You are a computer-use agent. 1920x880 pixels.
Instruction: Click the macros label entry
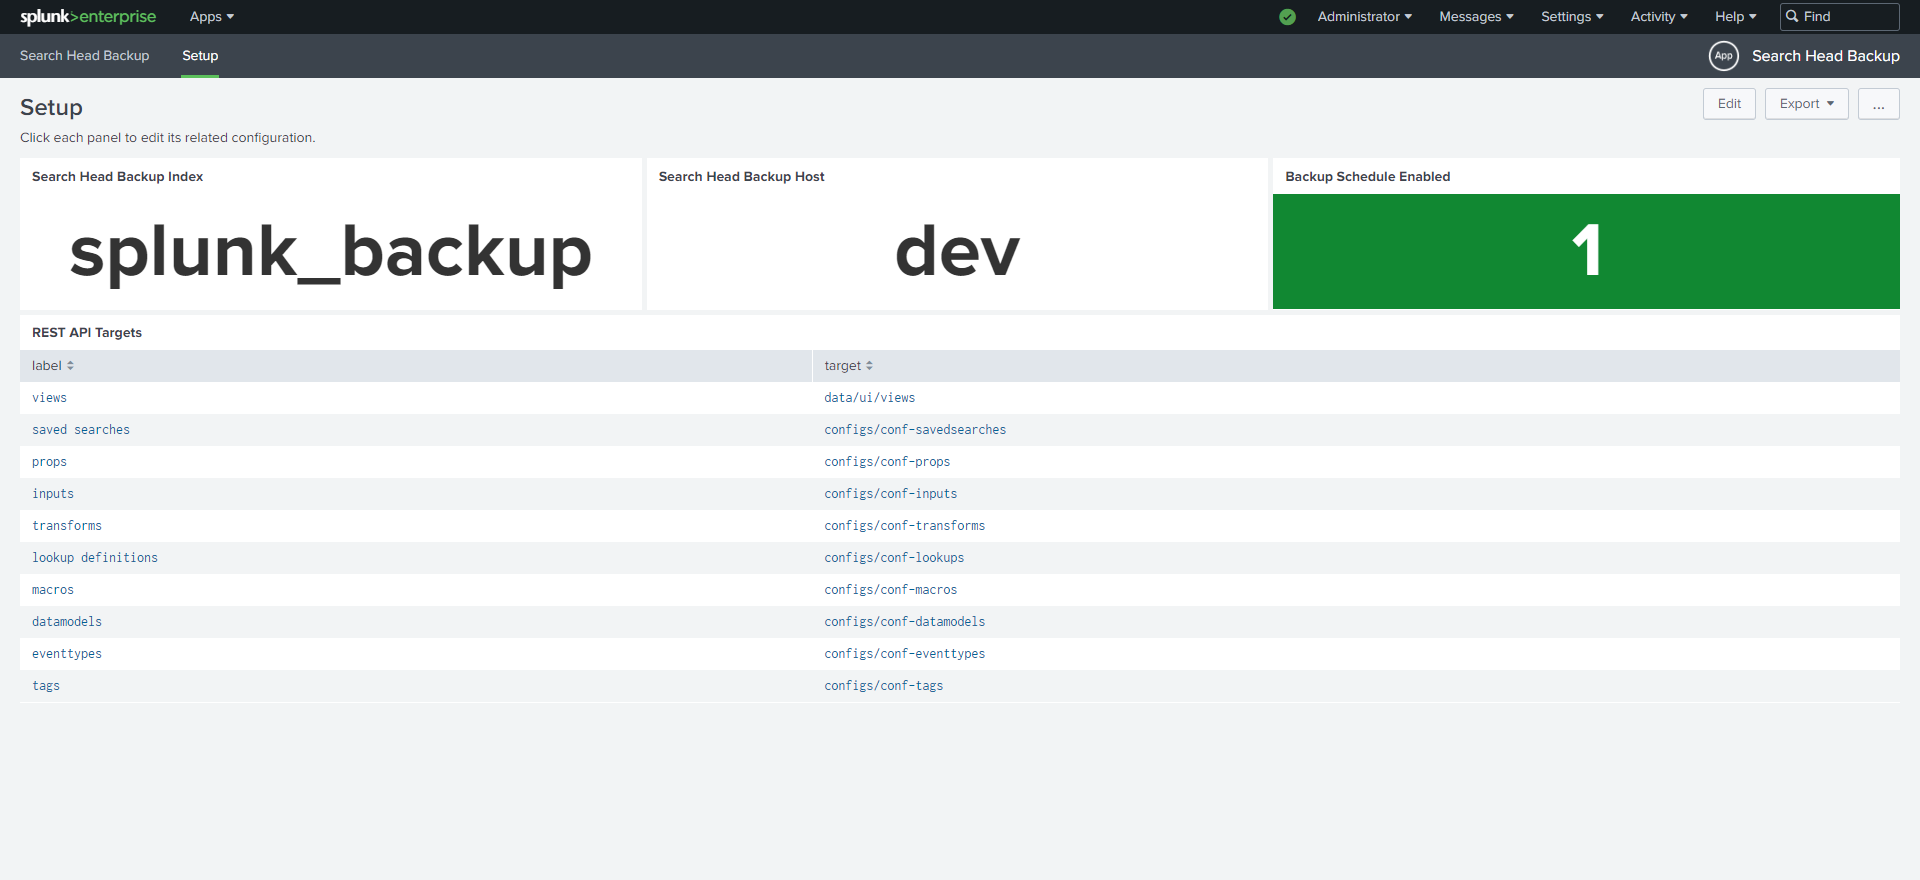tap(53, 590)
